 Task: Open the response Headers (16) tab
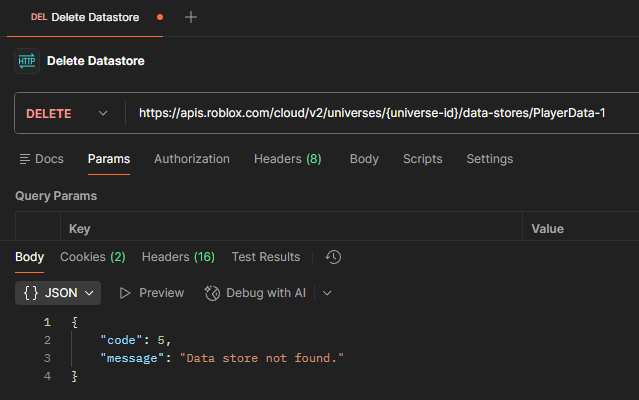click(178, 257)
